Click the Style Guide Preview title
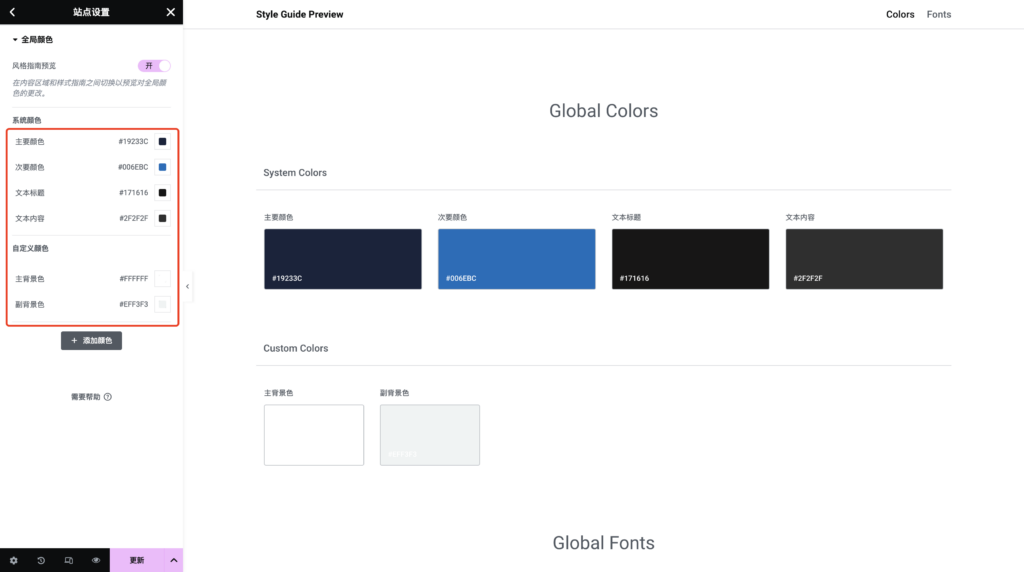 pos(300,14)
